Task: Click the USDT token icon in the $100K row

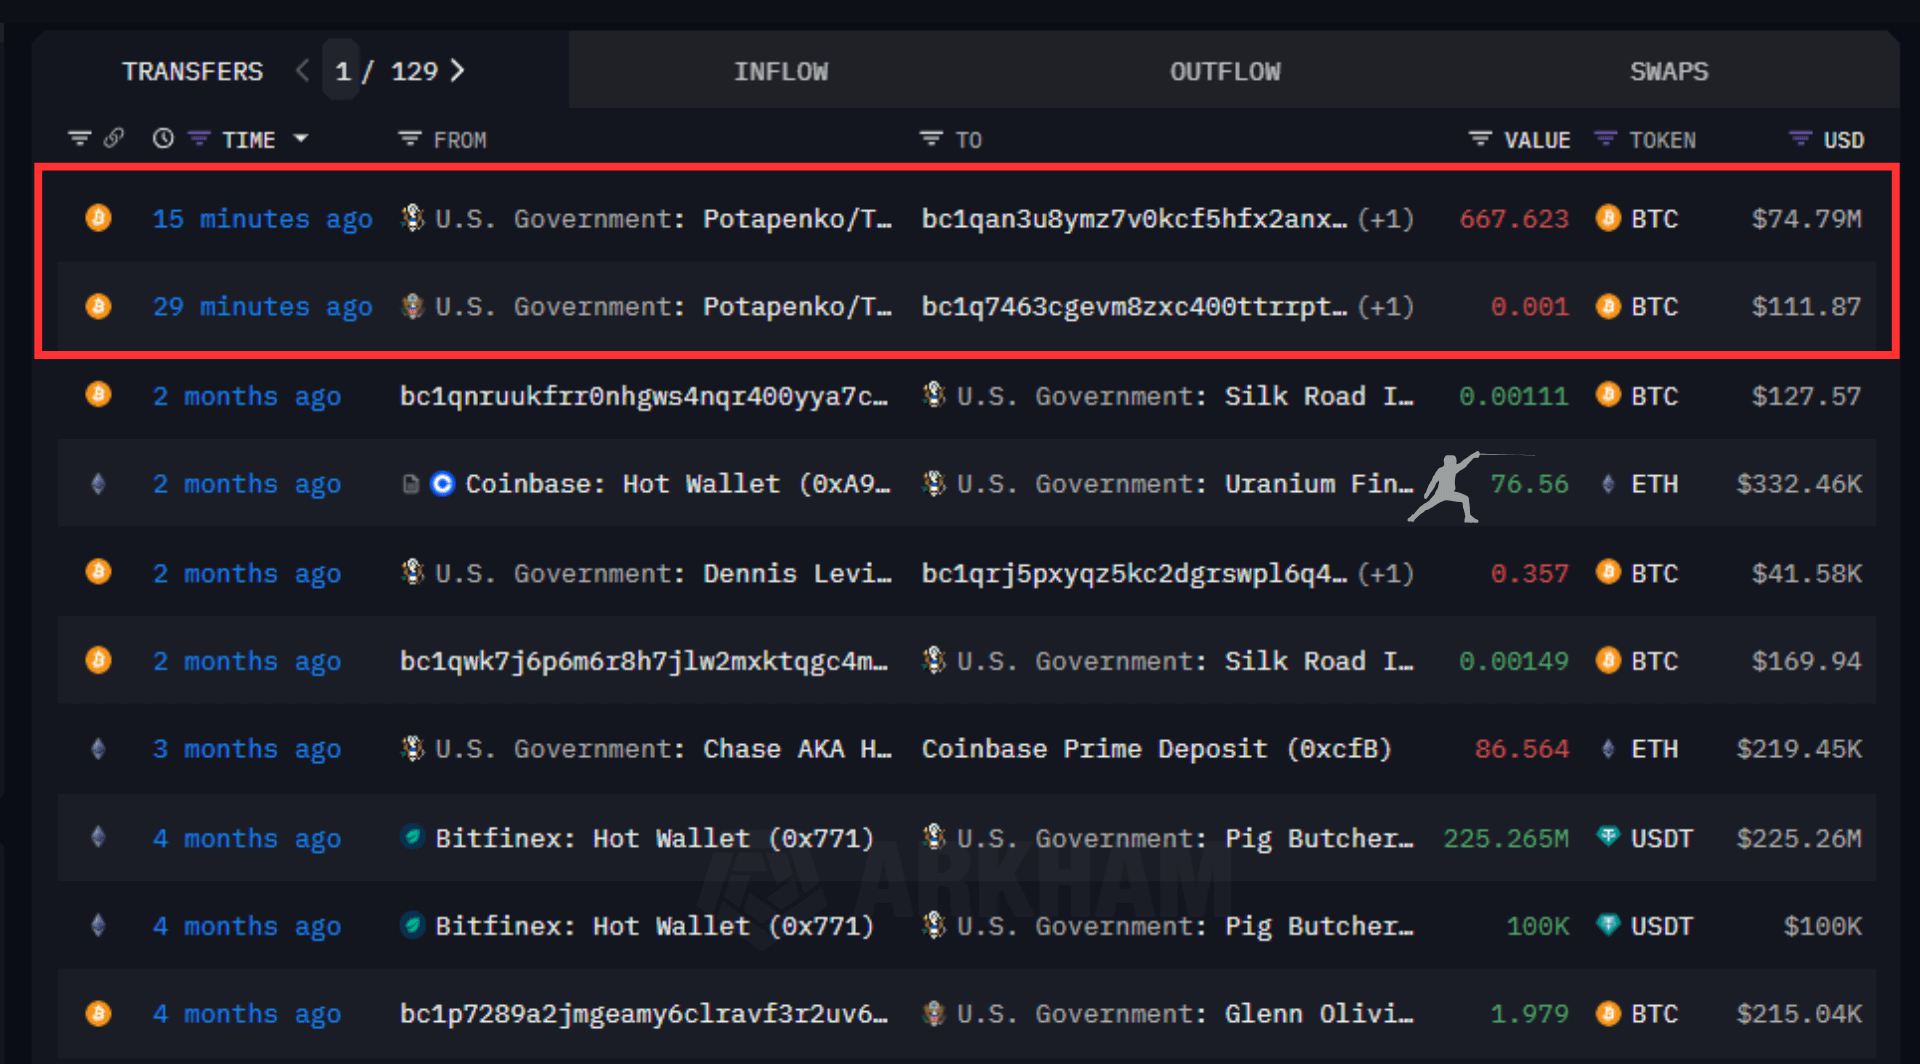Action: coord(1608,925)
